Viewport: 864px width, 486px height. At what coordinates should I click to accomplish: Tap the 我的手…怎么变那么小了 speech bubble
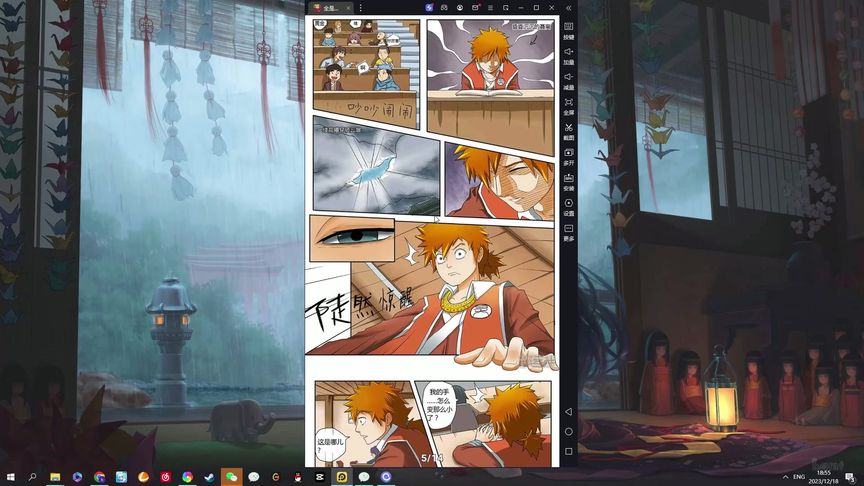pos(441,404)
